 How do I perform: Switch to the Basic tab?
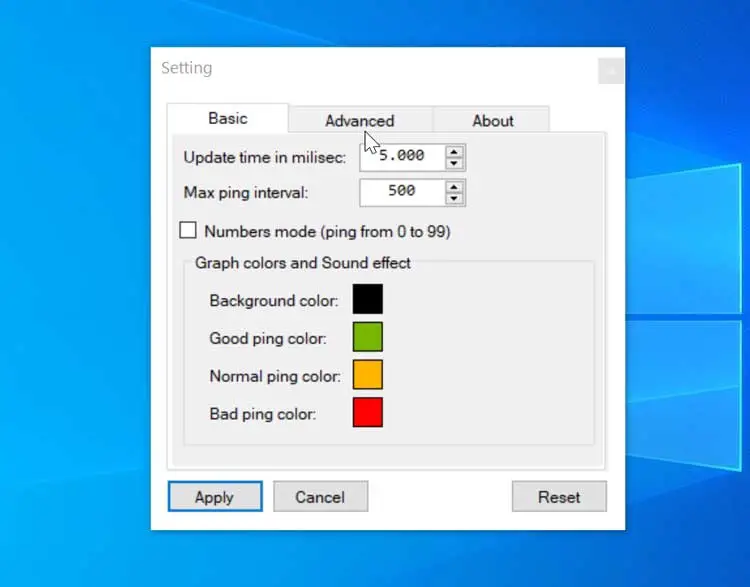click(228, 118)
